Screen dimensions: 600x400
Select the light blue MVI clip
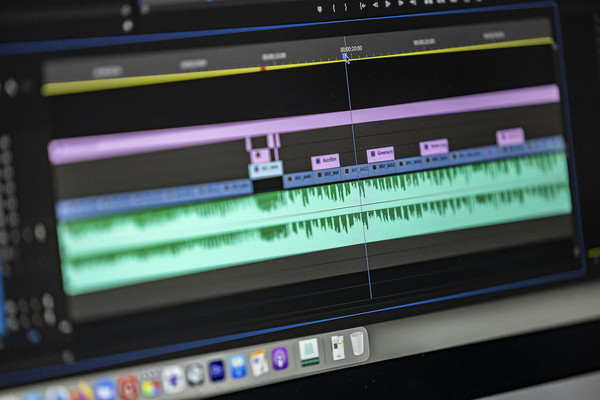[x=266, y=169]
